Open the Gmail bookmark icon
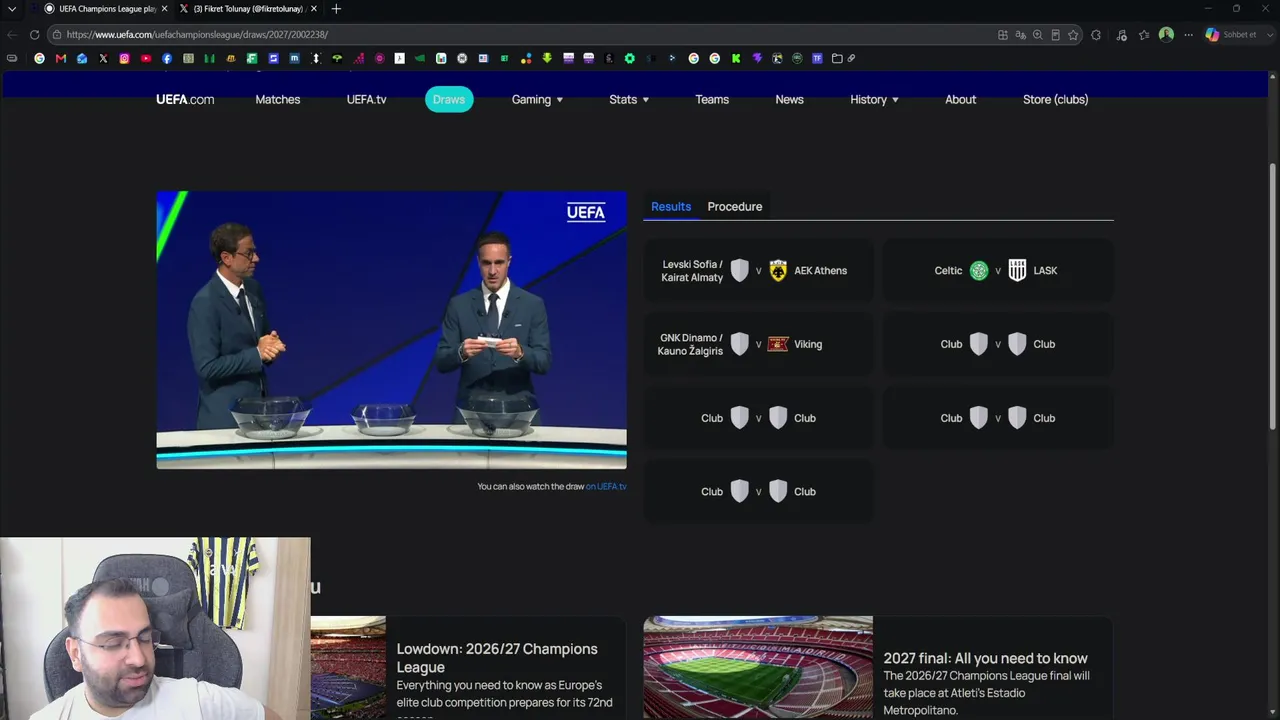 click(x=61, y=59)
